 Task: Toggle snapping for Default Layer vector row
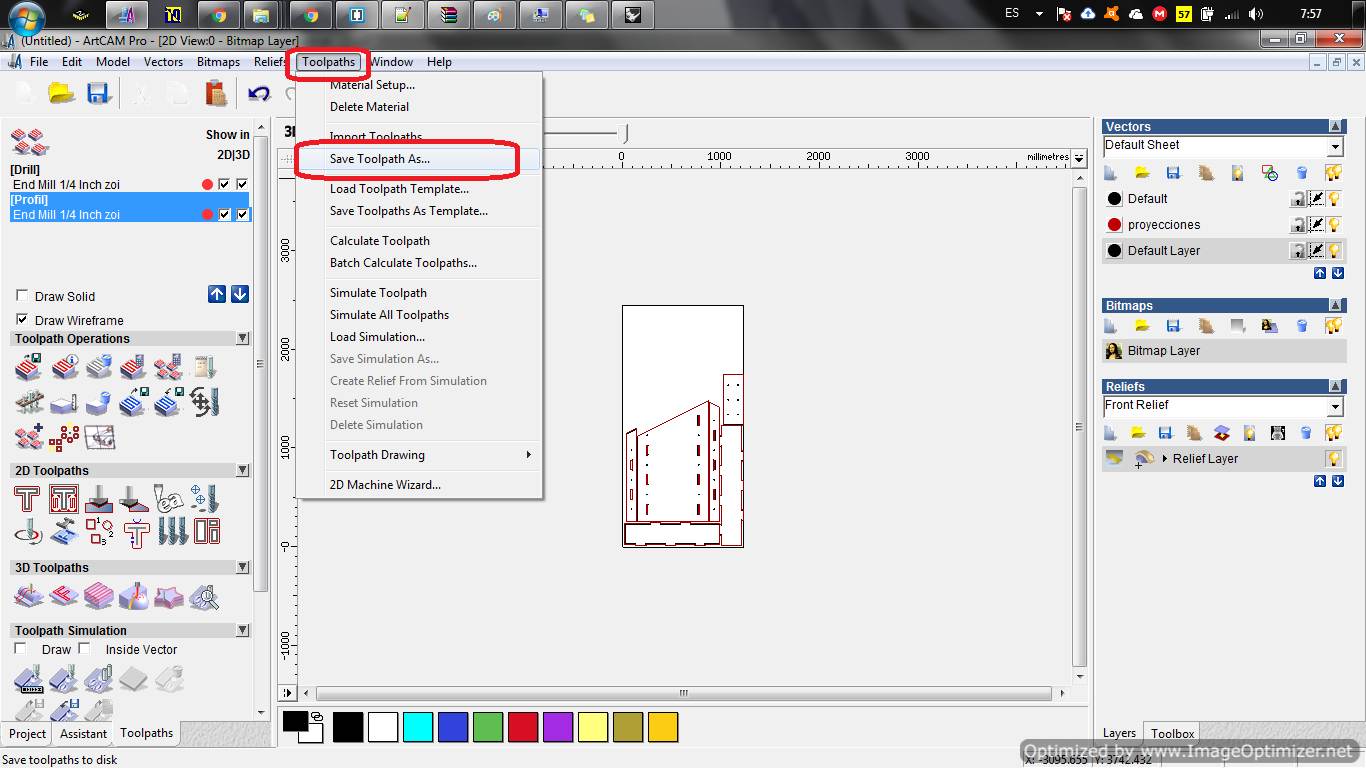tap(1316, 251)
